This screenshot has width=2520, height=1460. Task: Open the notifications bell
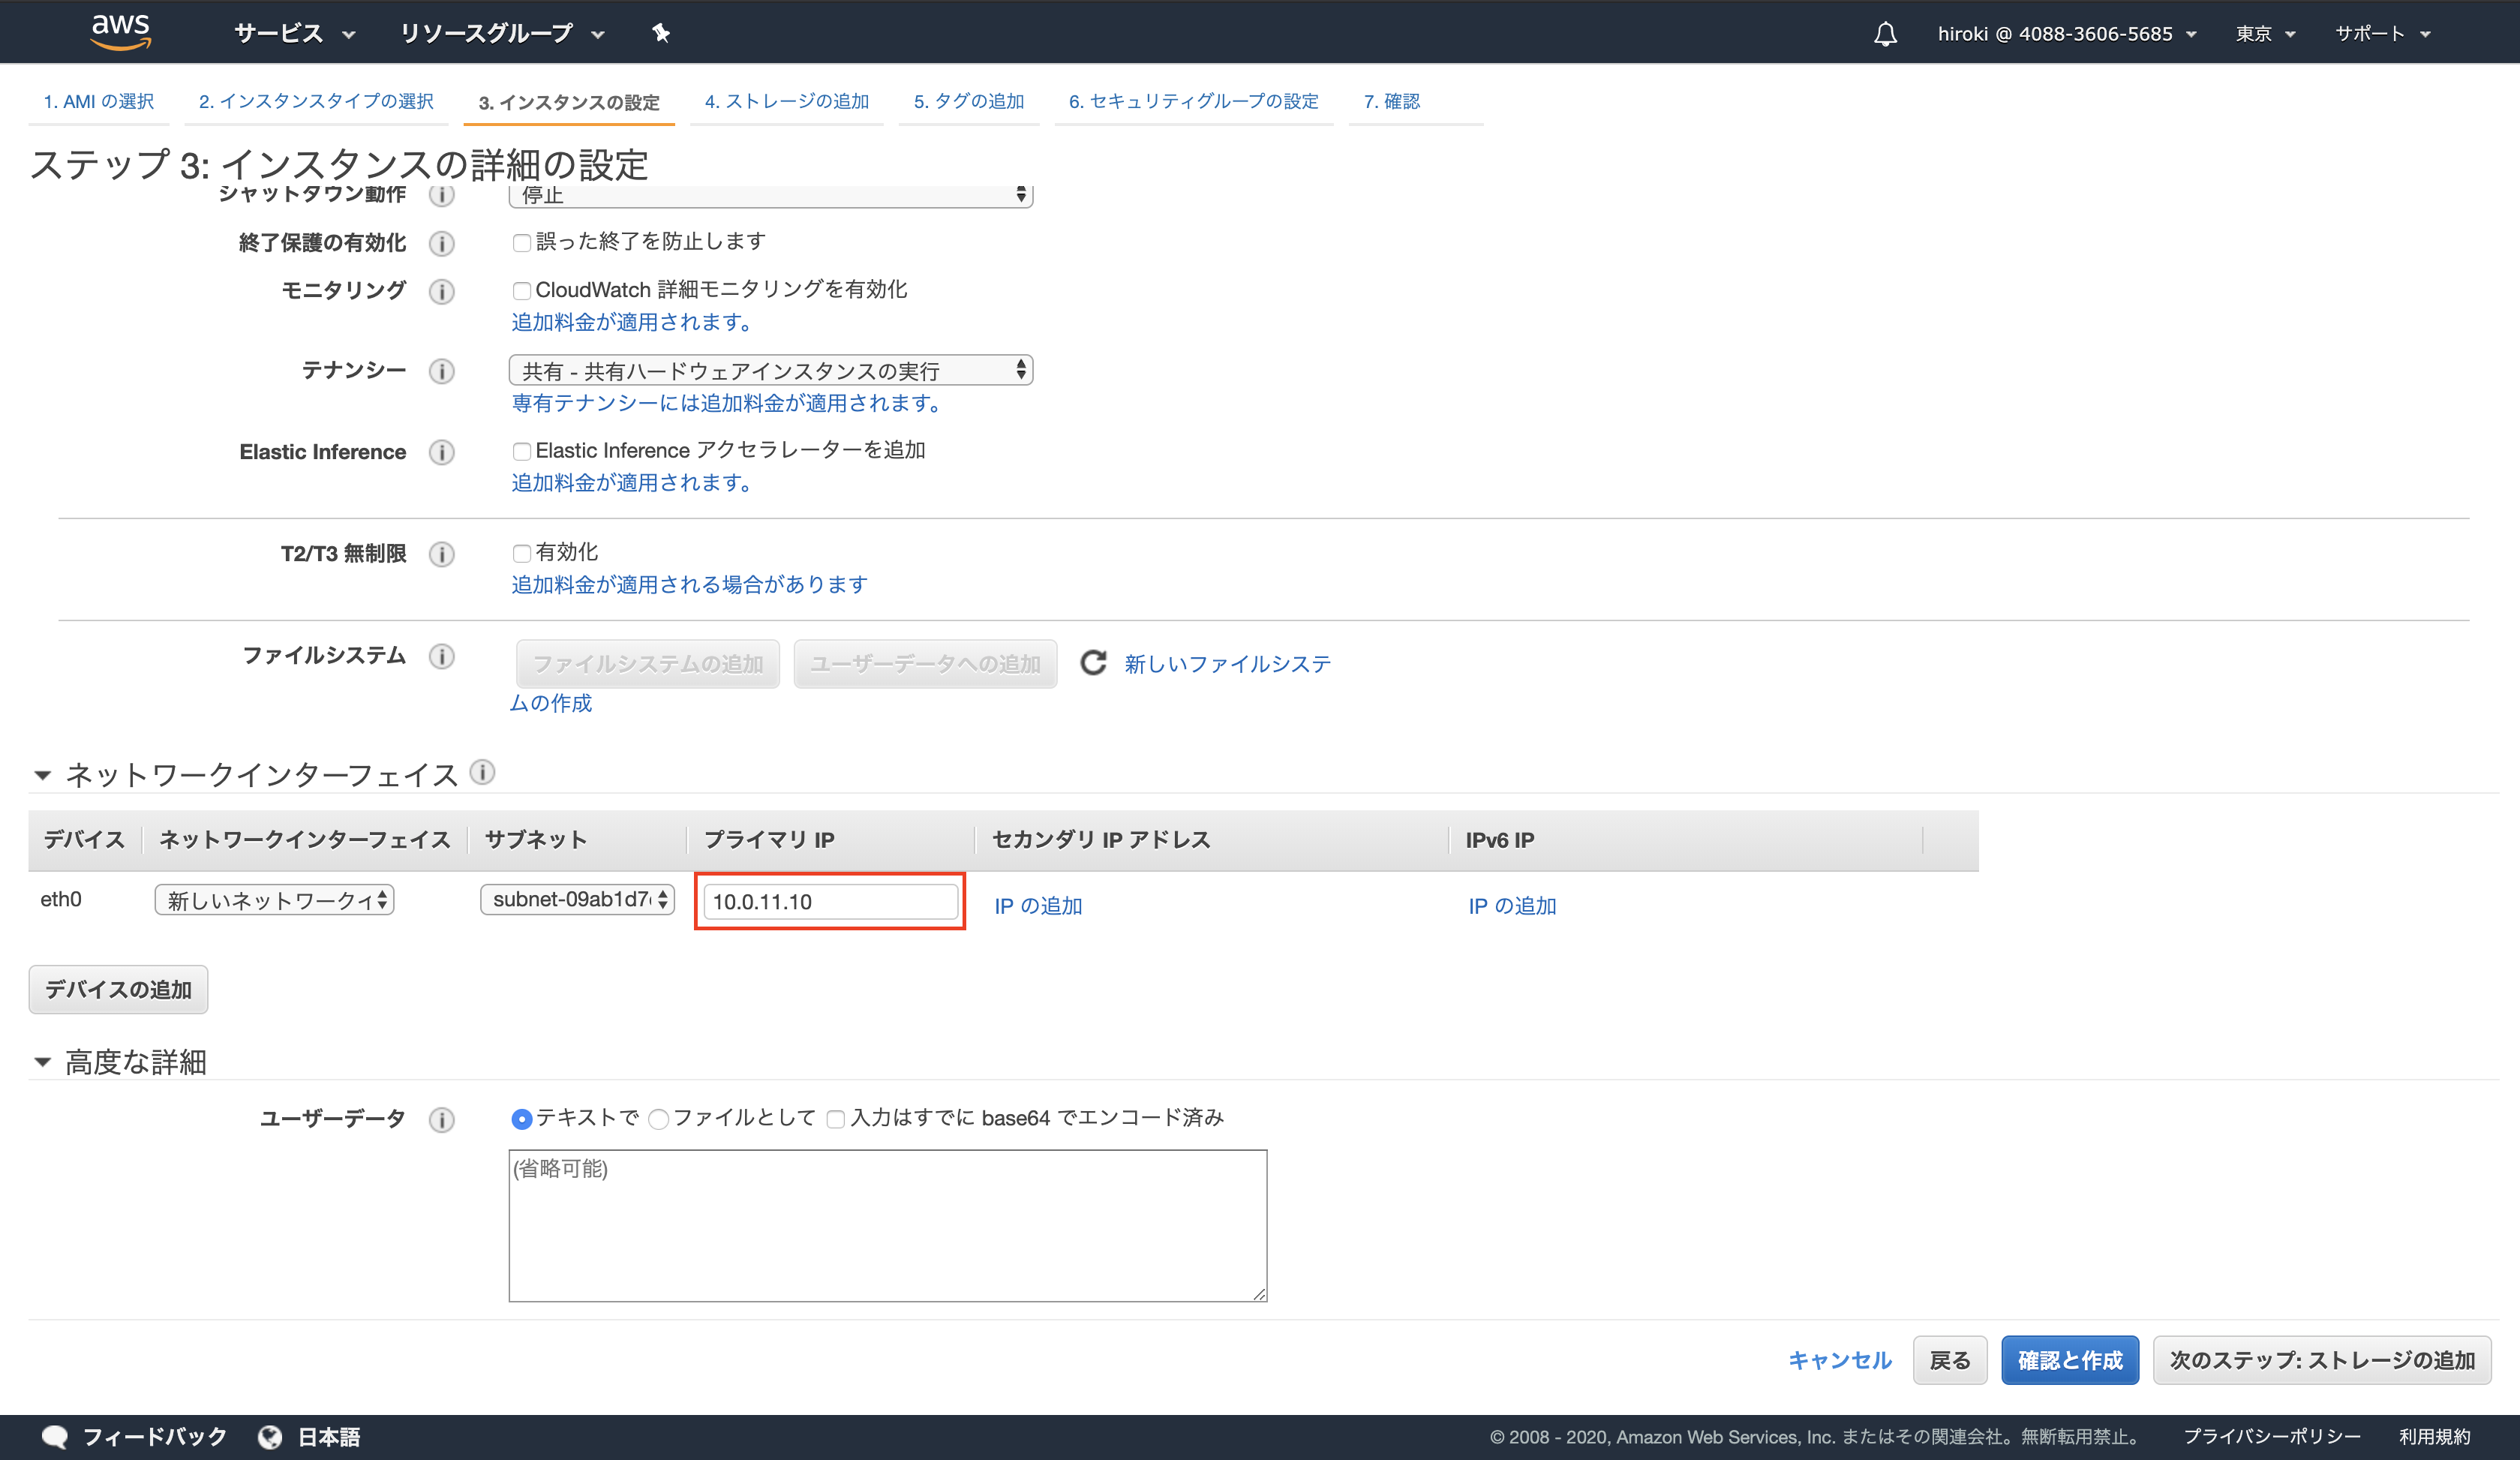[x=1885, y=33]
